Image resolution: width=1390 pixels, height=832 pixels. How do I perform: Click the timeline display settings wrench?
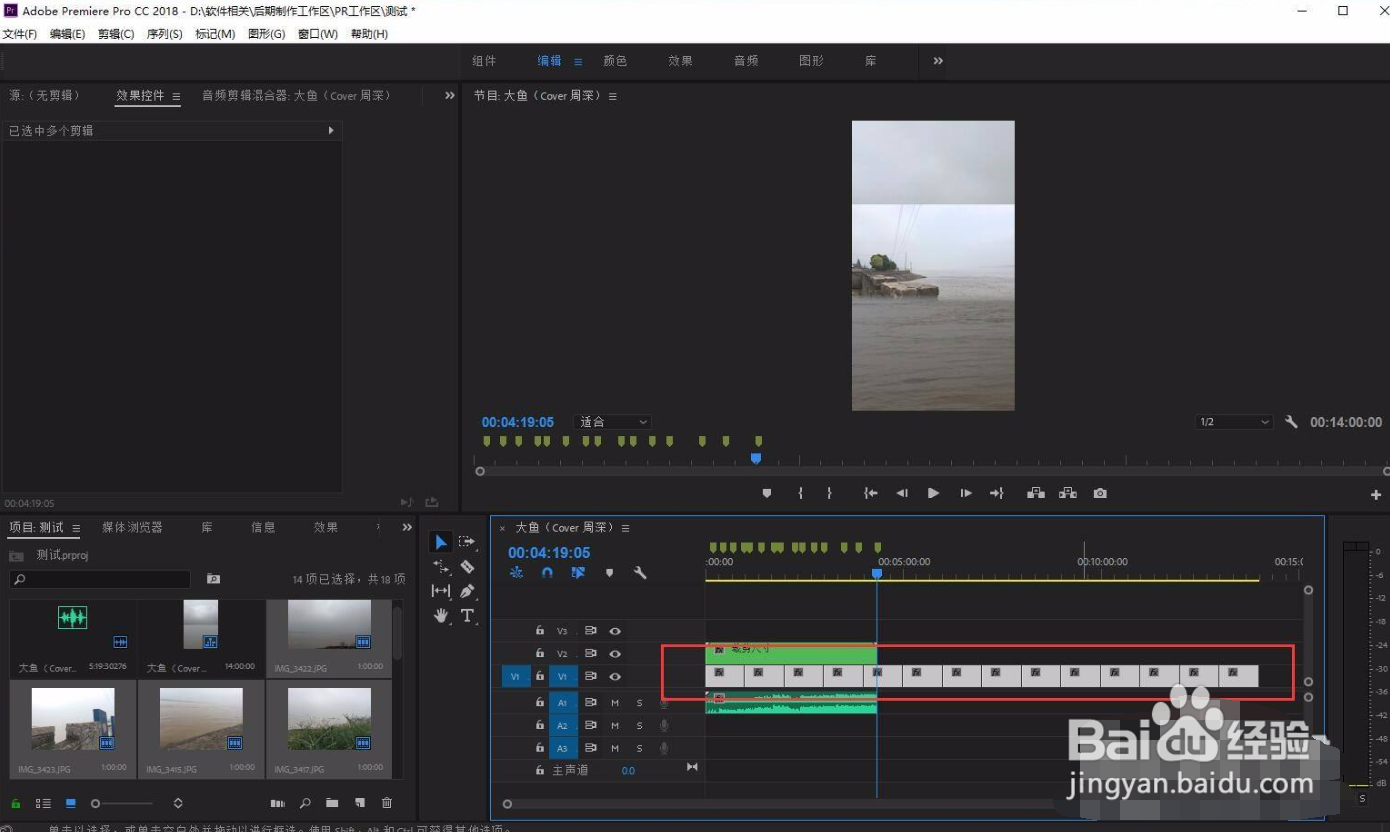640,573
